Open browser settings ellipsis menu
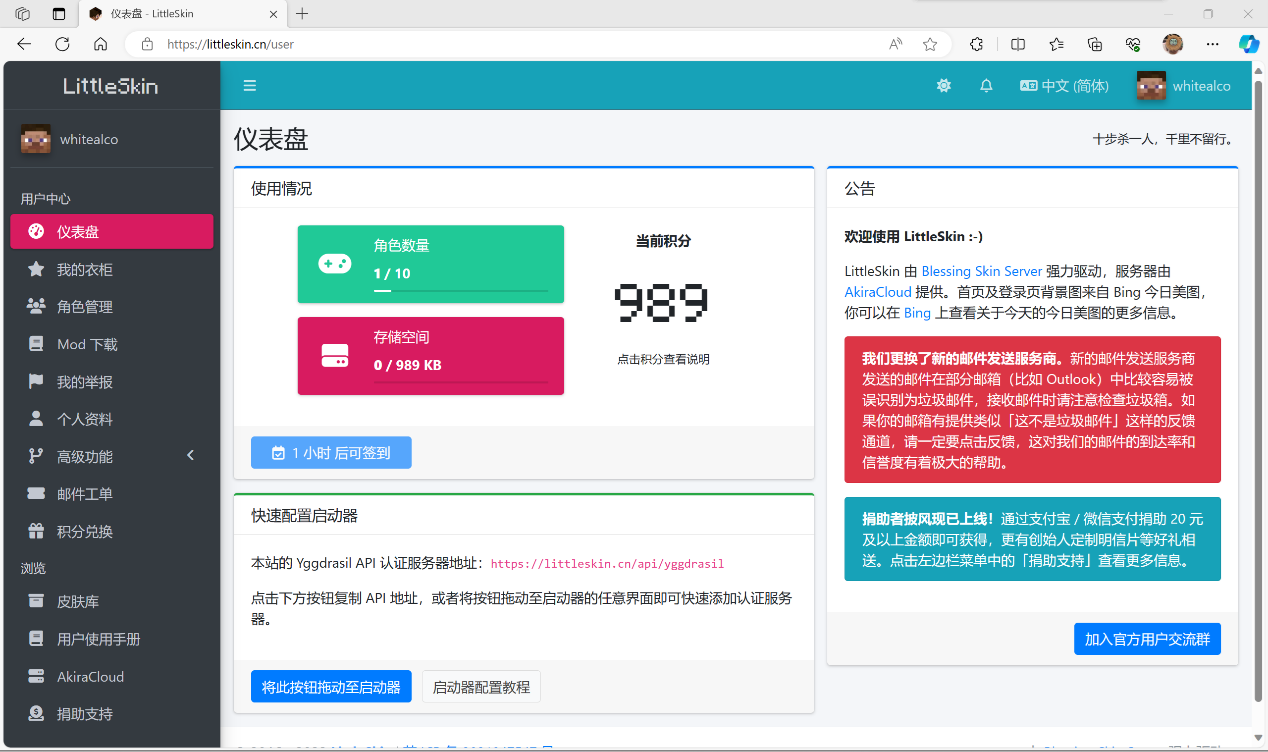The image size is (1268, 752). click(1213, 44)
